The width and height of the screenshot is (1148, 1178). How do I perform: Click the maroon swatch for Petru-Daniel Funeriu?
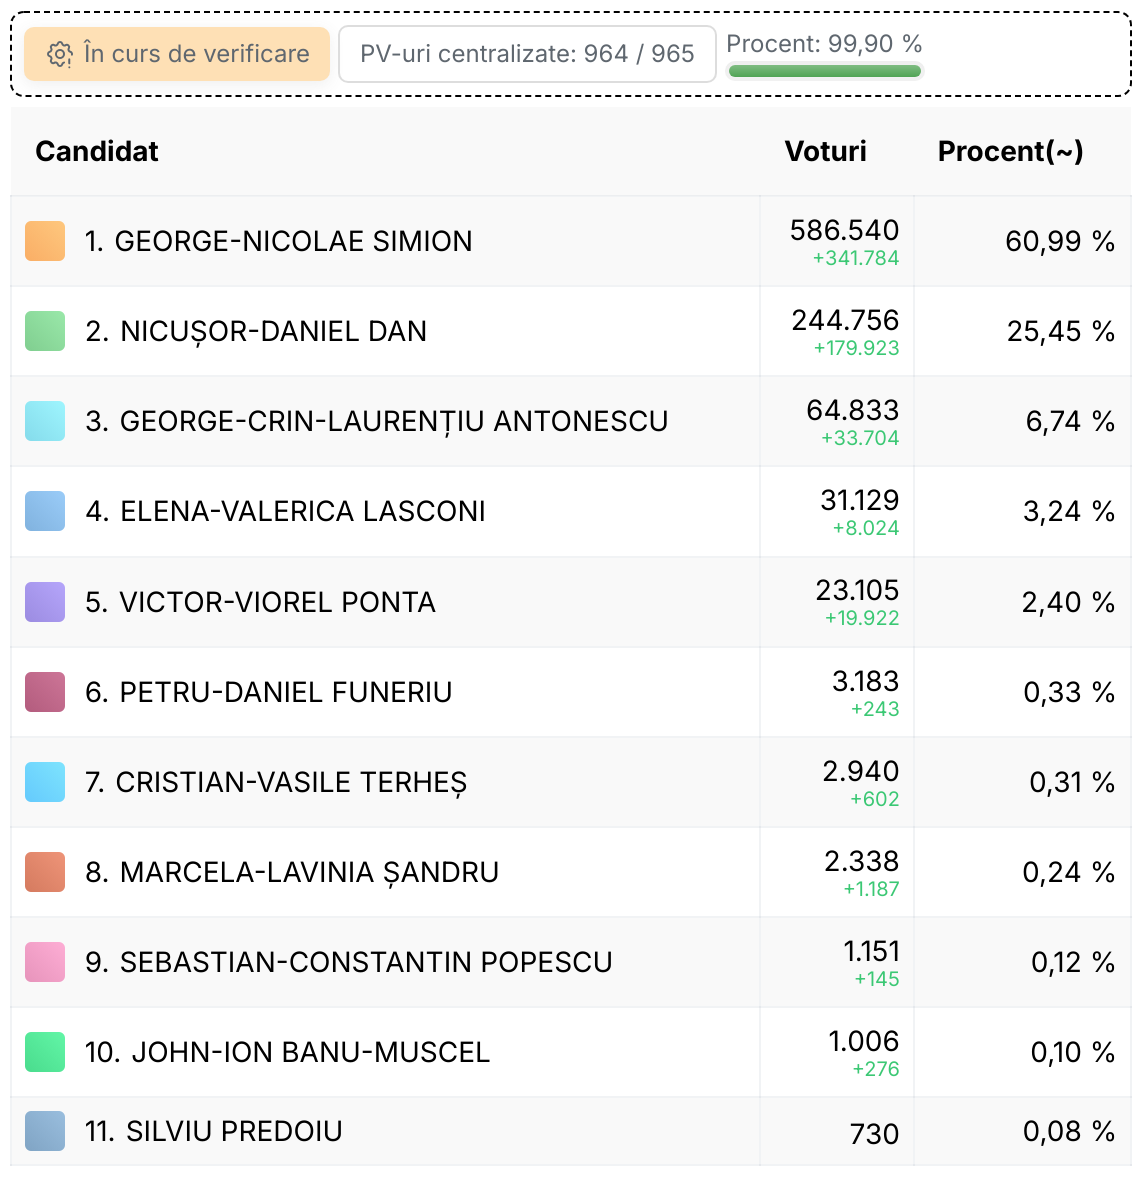tap(45, 692)
